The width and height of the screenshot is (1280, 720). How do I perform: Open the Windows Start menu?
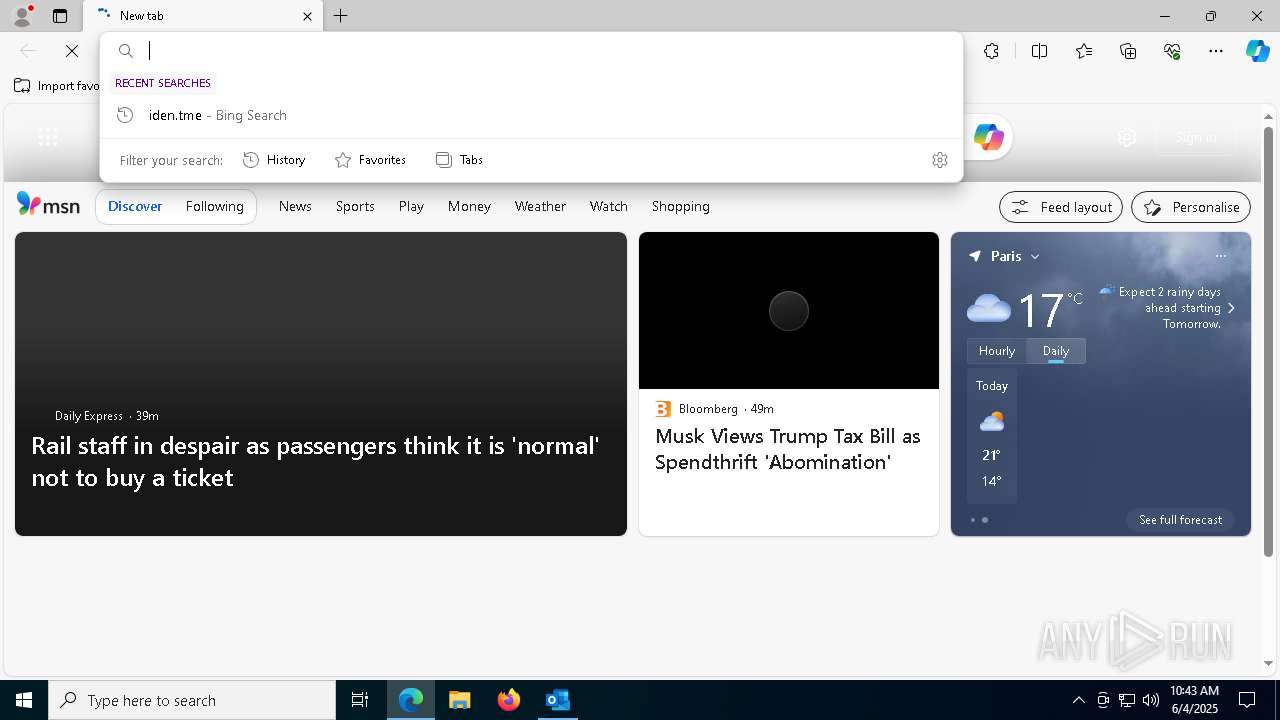24,700
